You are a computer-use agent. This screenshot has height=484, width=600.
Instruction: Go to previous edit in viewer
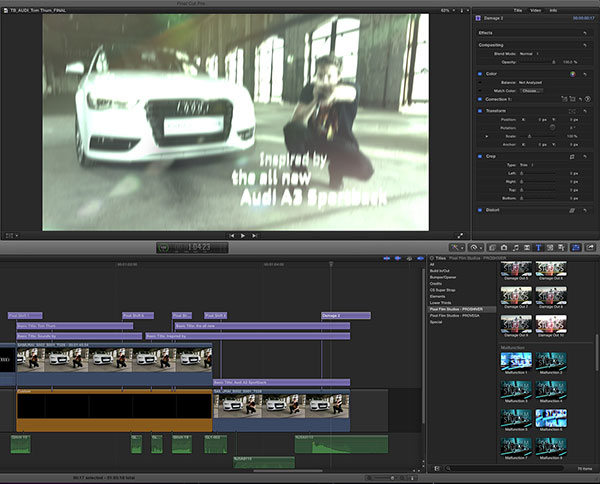pyautogui.click(x=231, y=236)
